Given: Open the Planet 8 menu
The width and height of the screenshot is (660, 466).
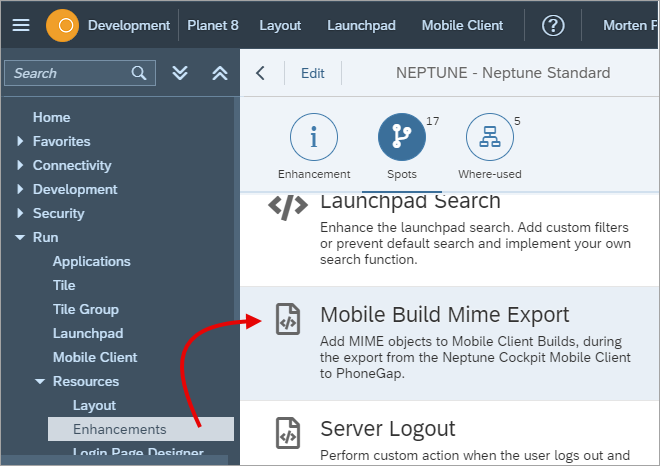Looking at the screenshot, I should tap(213, 25).
